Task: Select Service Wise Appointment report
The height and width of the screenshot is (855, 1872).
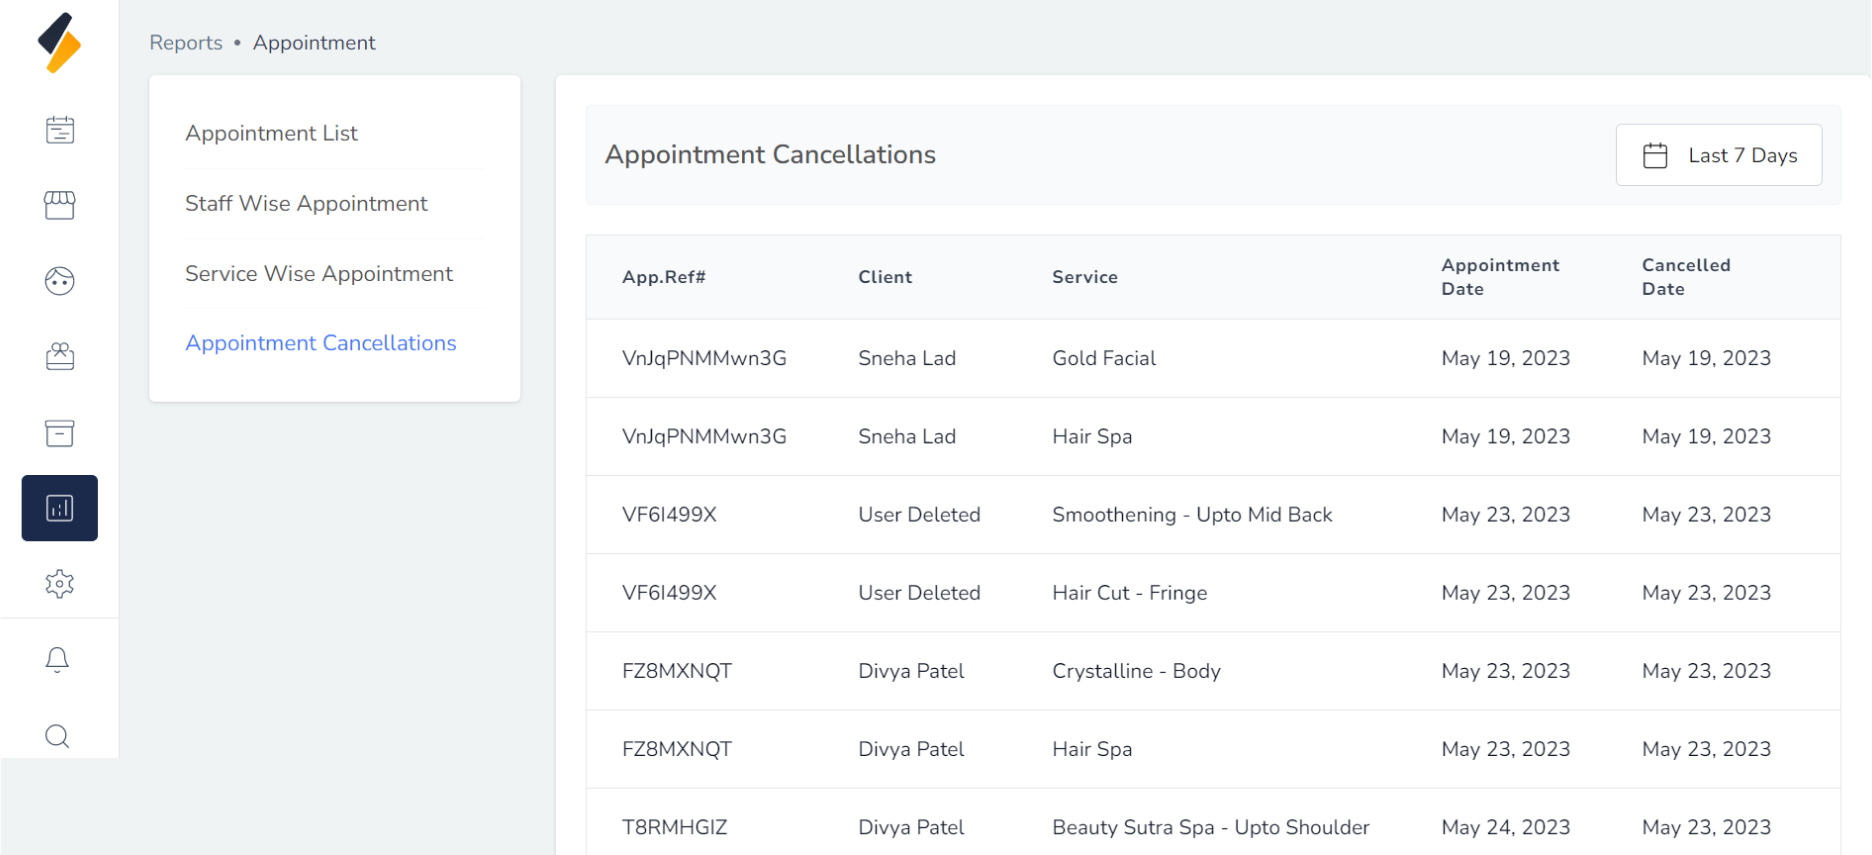Action: tap(319, 274)
